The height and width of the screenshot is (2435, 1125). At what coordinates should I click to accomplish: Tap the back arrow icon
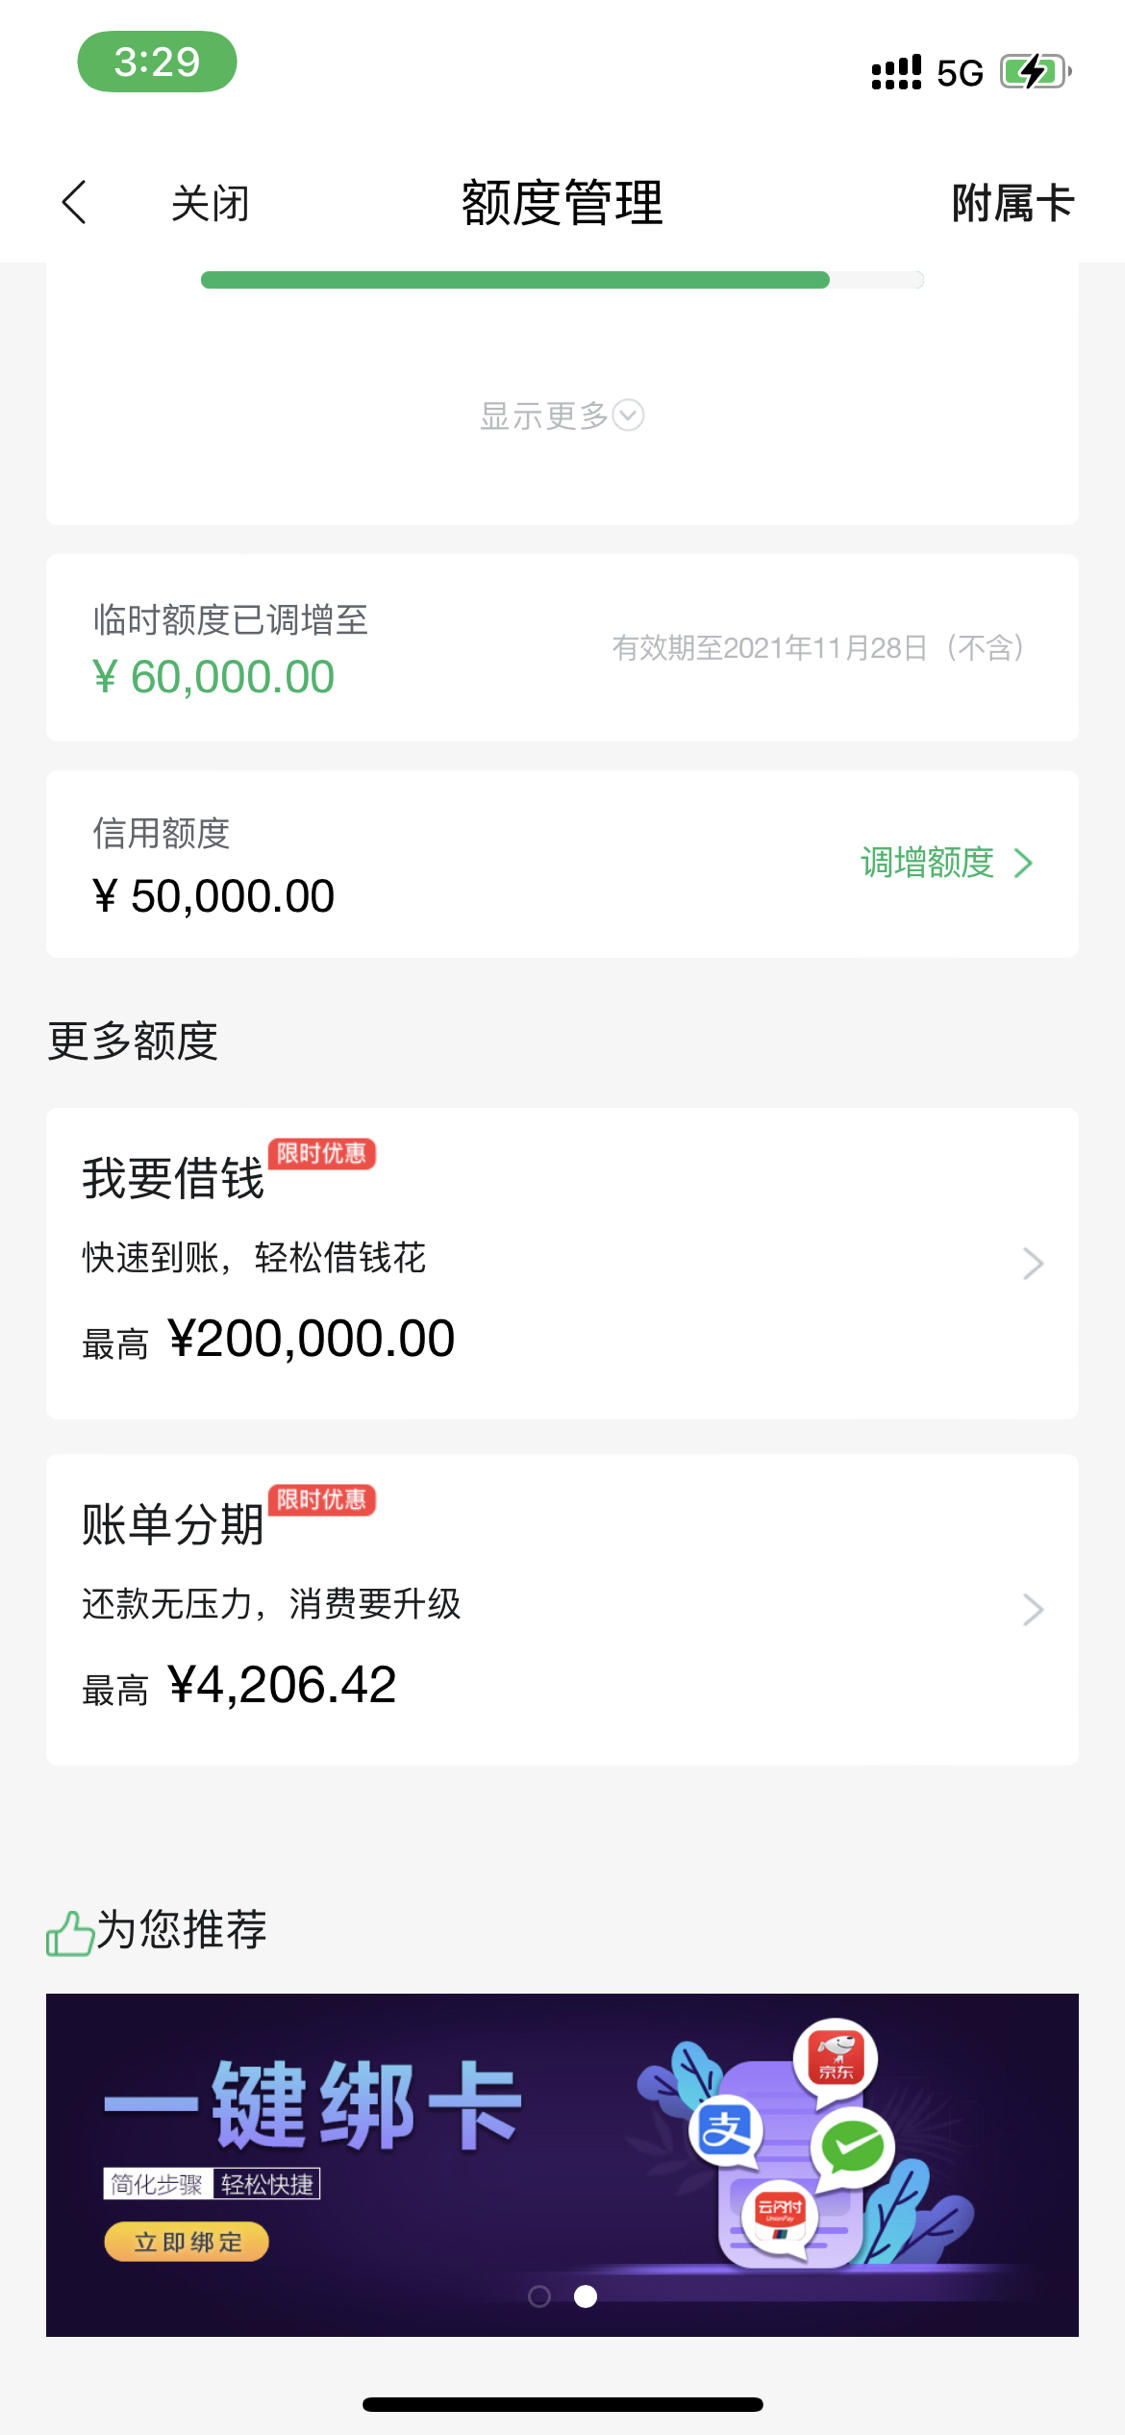(75, 203)
